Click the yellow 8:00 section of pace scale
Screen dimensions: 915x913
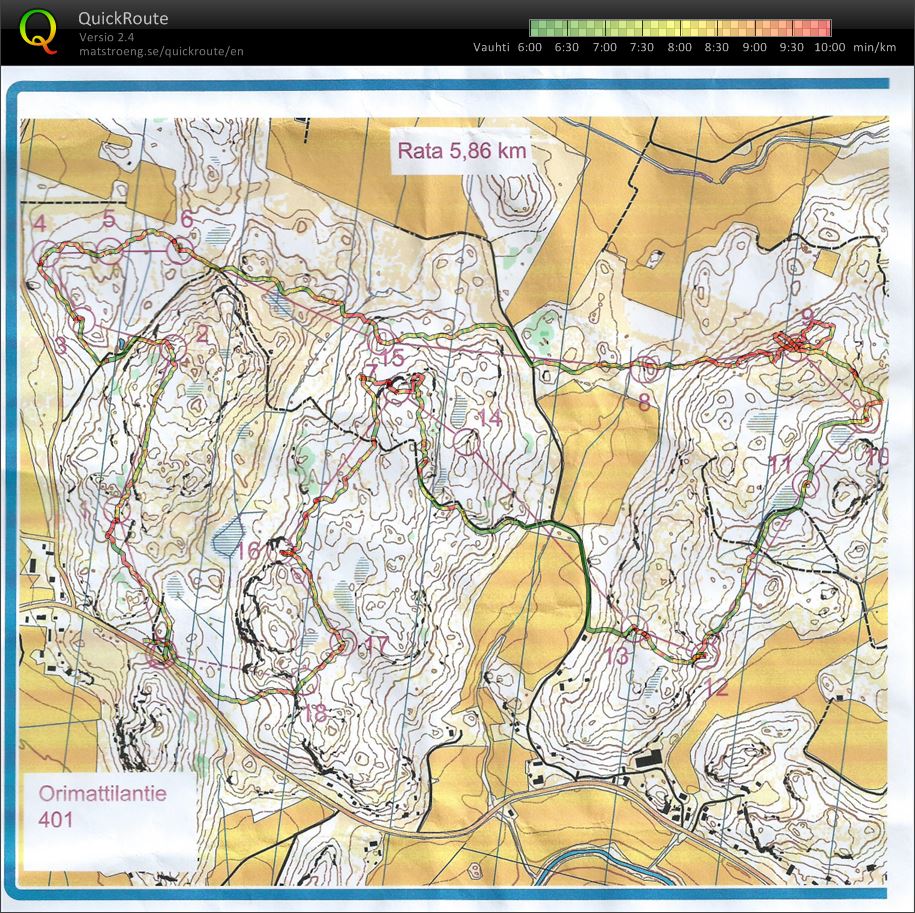point(680,28)
